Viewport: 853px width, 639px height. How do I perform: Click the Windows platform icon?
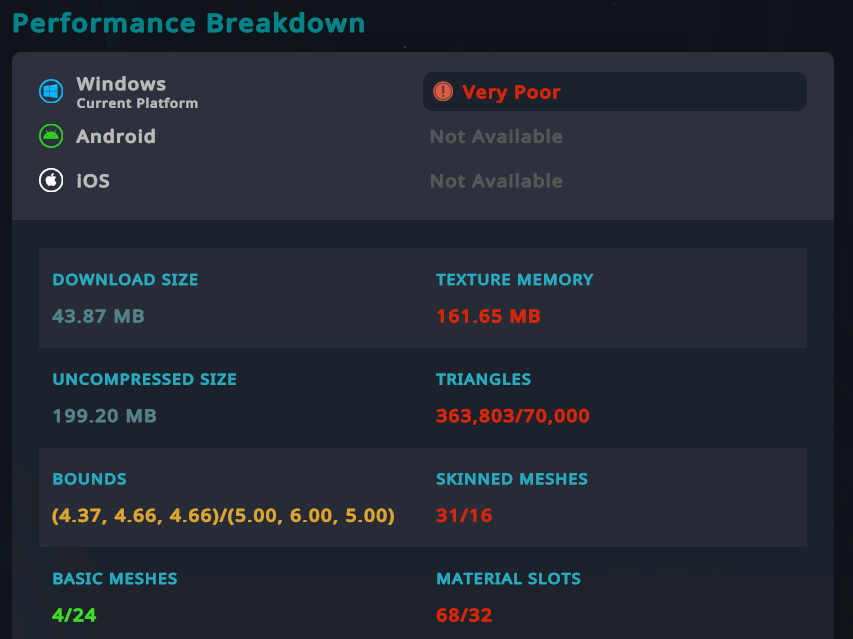click(51, 92)
